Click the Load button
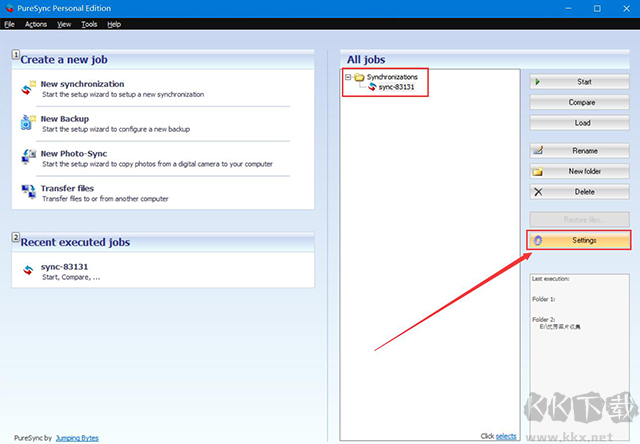Screen dimensions: 640x444 579,122
